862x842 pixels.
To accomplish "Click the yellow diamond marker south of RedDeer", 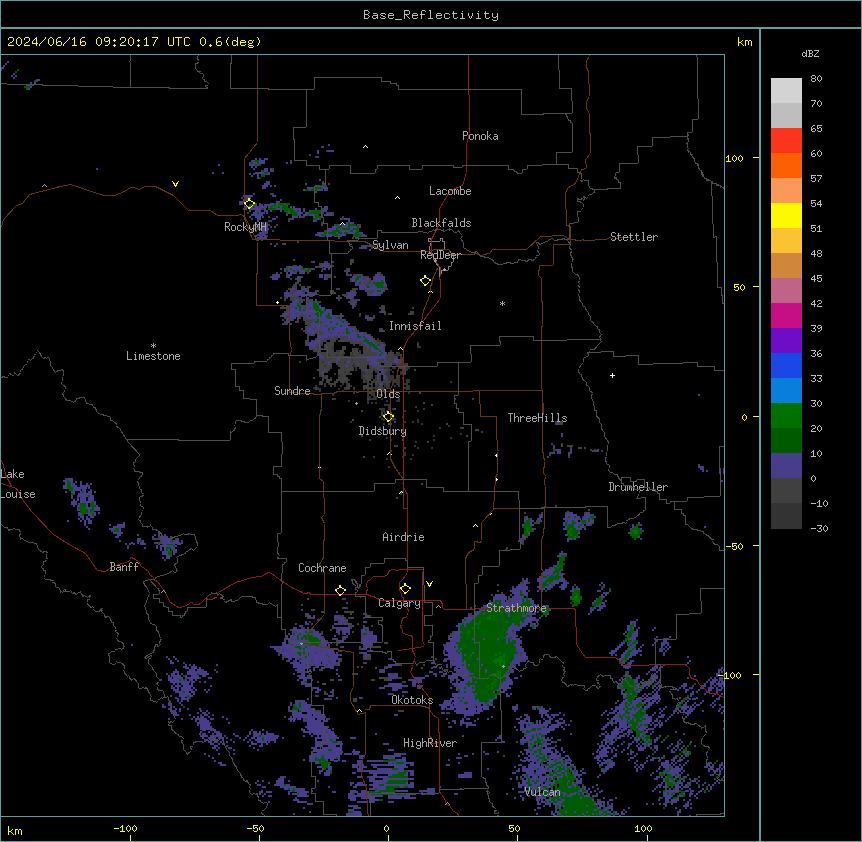I will pos(425,280).
